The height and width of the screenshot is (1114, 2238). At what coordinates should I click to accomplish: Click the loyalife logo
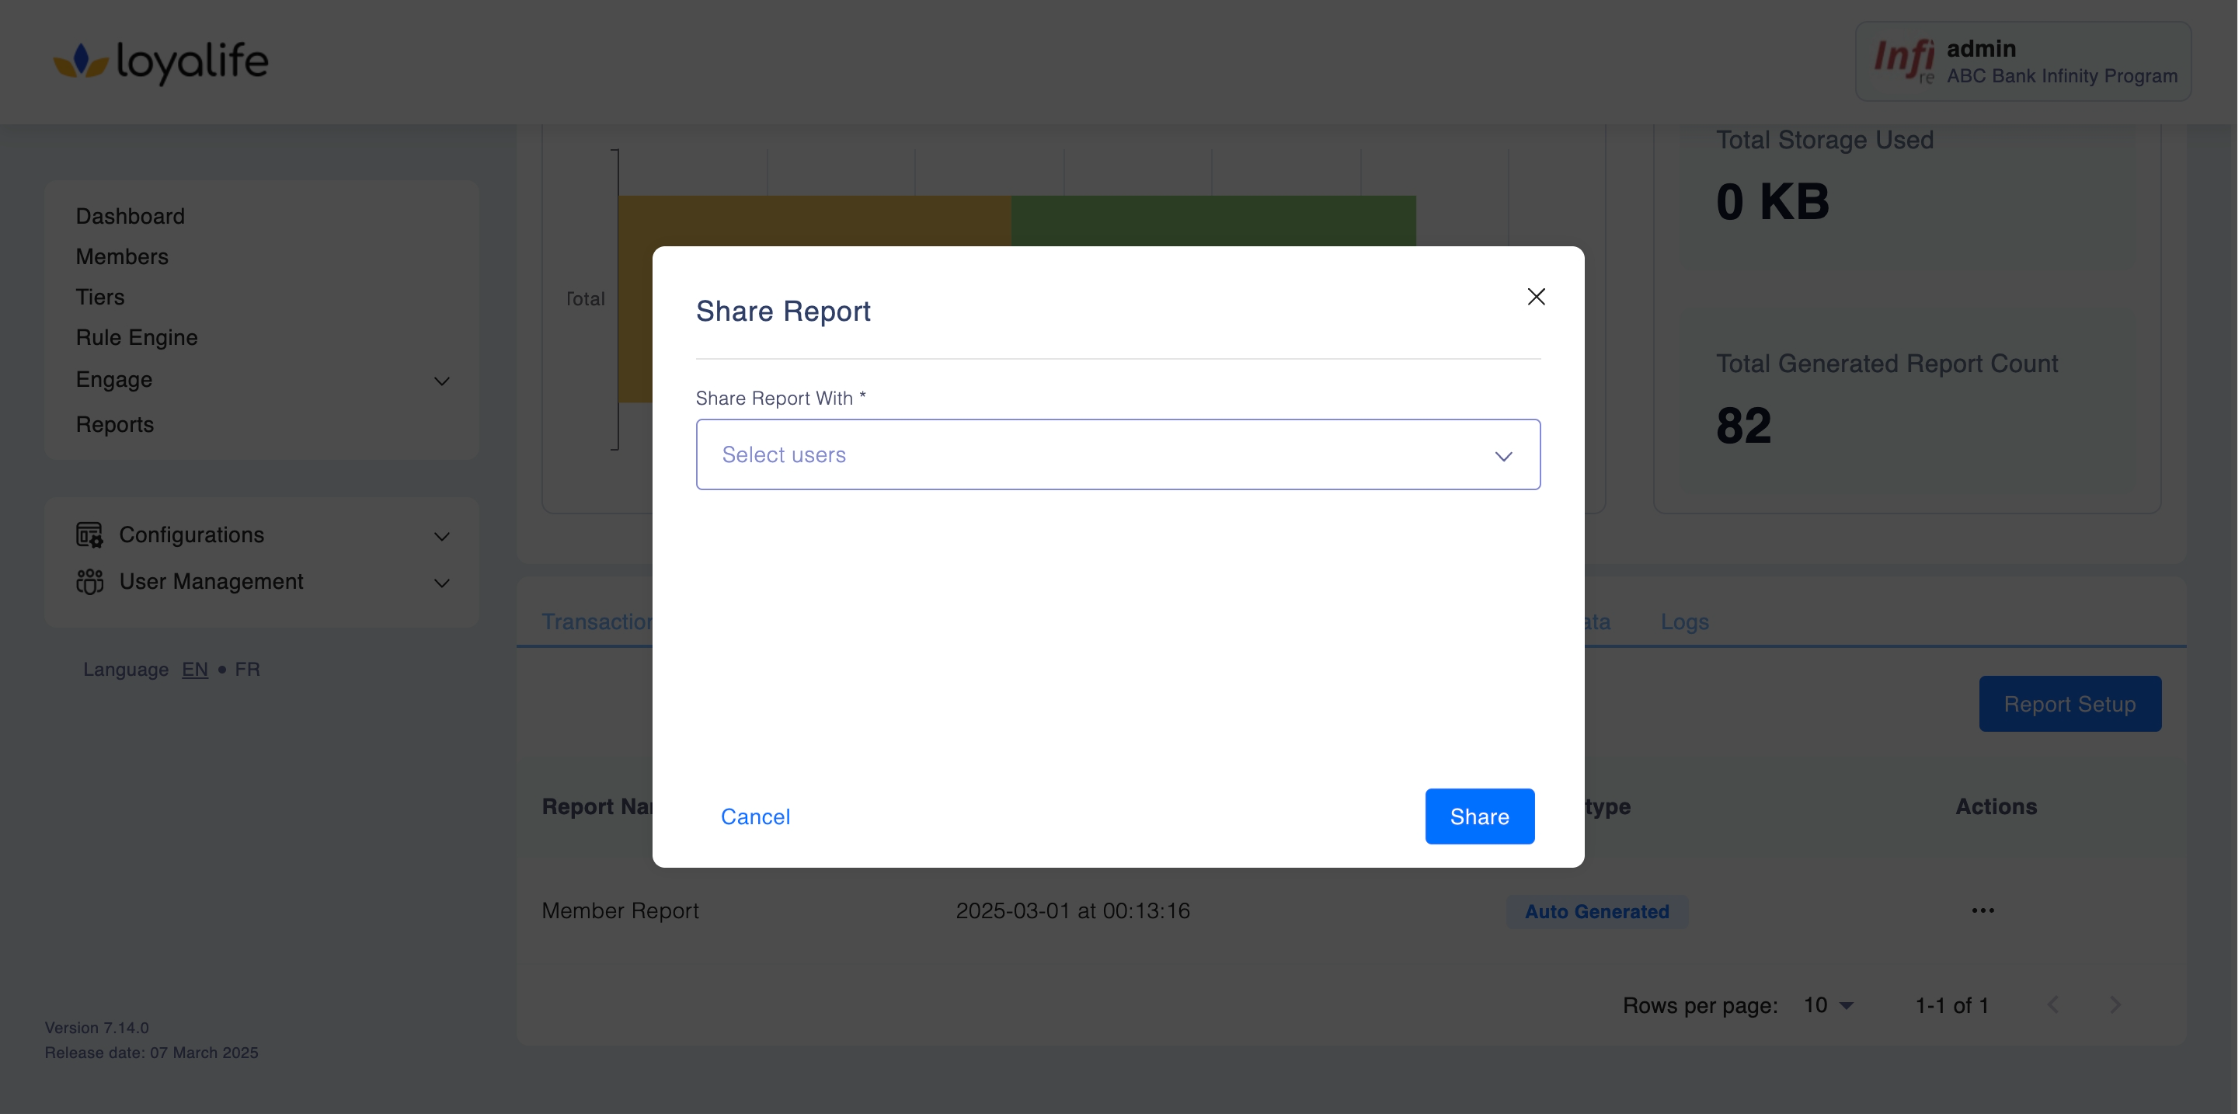point(161,61)
